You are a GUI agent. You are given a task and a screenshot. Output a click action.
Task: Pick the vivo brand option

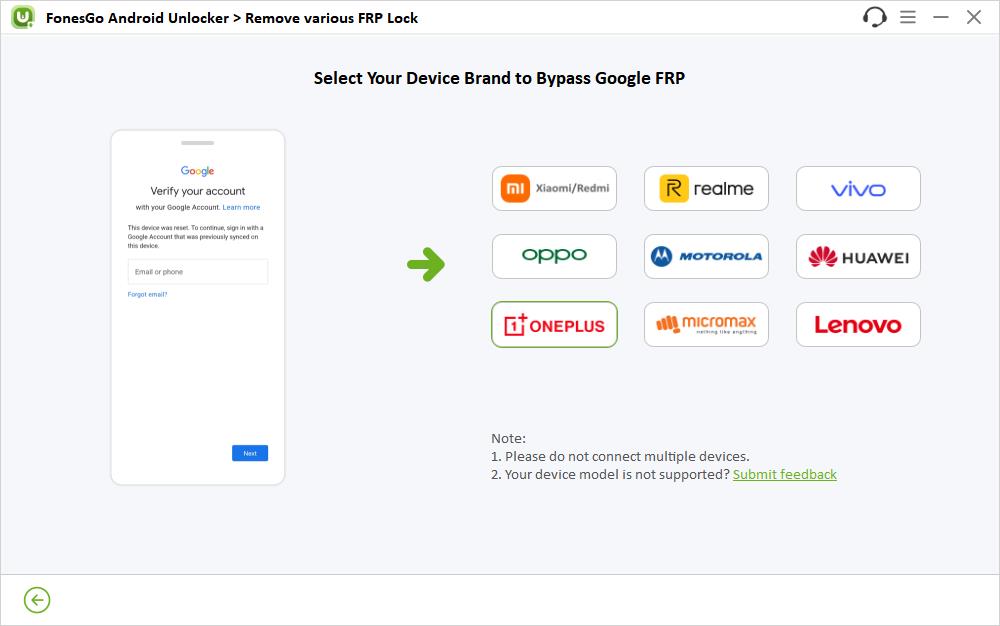coord(858,189)
